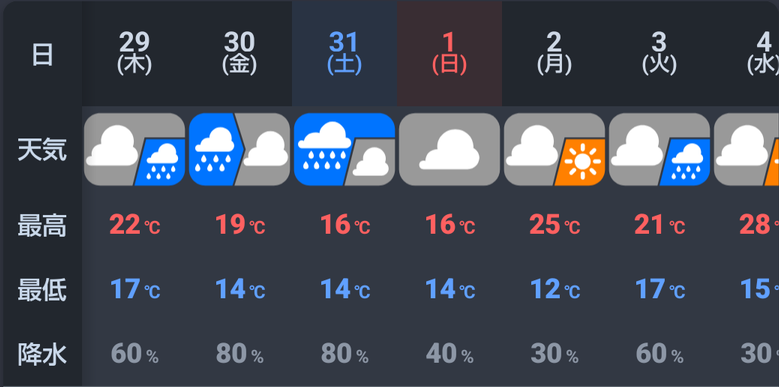
Task: Click the rainy weather icon for the 31st
Action: pyautogui.click(x=344, y=150)
